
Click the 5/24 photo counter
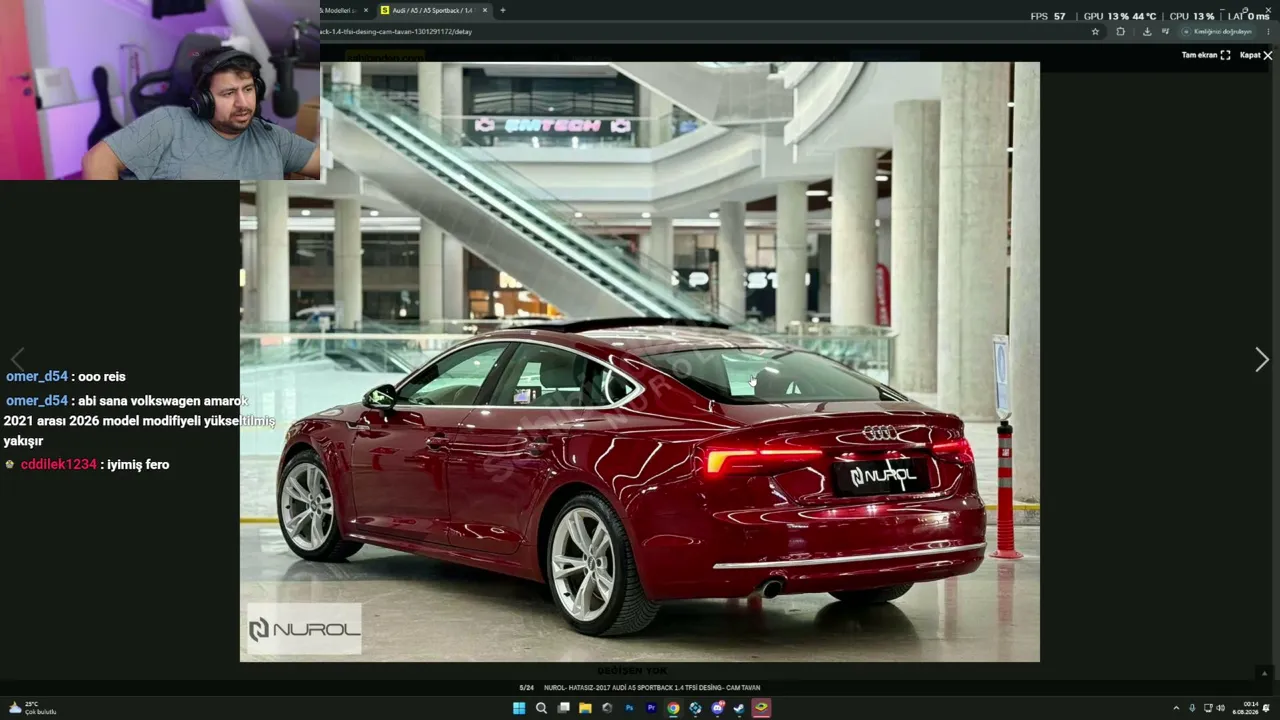tap(526, 688)
